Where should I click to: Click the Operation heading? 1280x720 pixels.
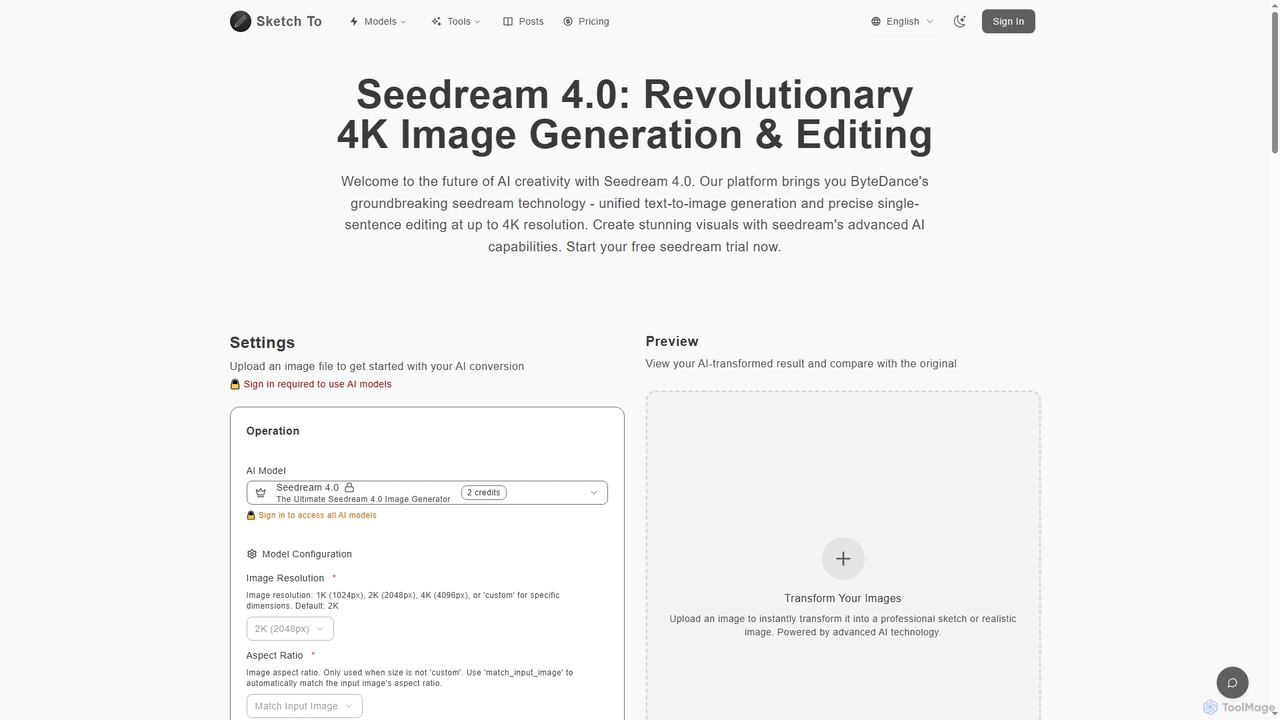click(273, 431)
